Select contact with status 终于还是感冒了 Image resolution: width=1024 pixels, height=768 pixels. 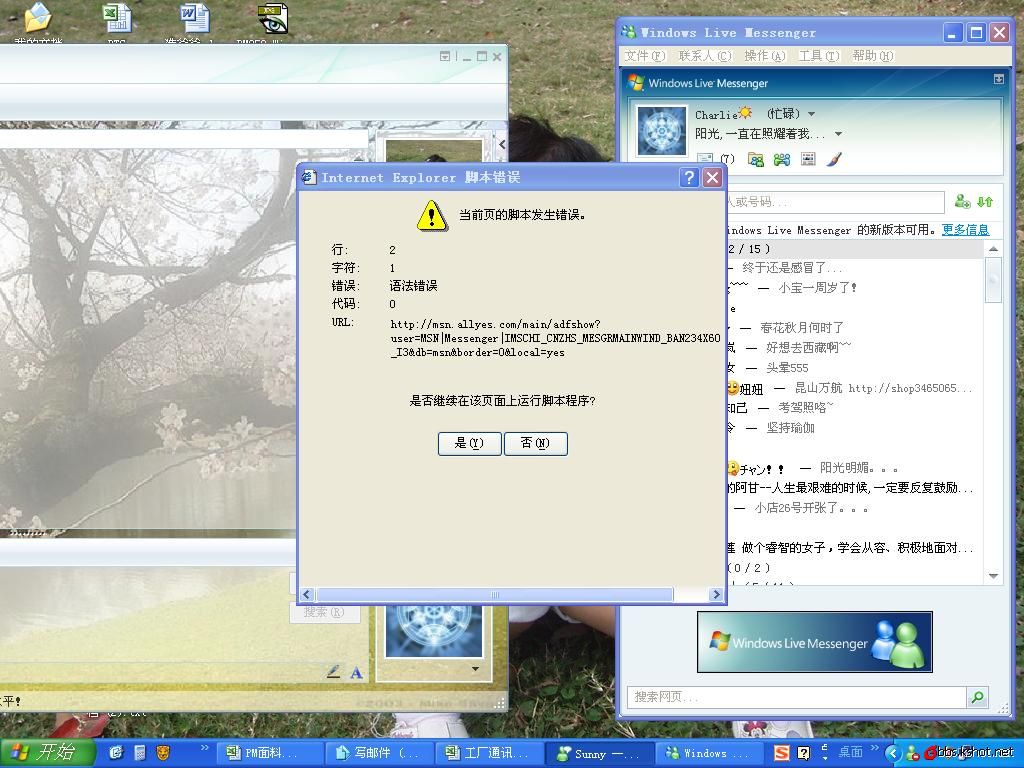(x=854, y=268)
